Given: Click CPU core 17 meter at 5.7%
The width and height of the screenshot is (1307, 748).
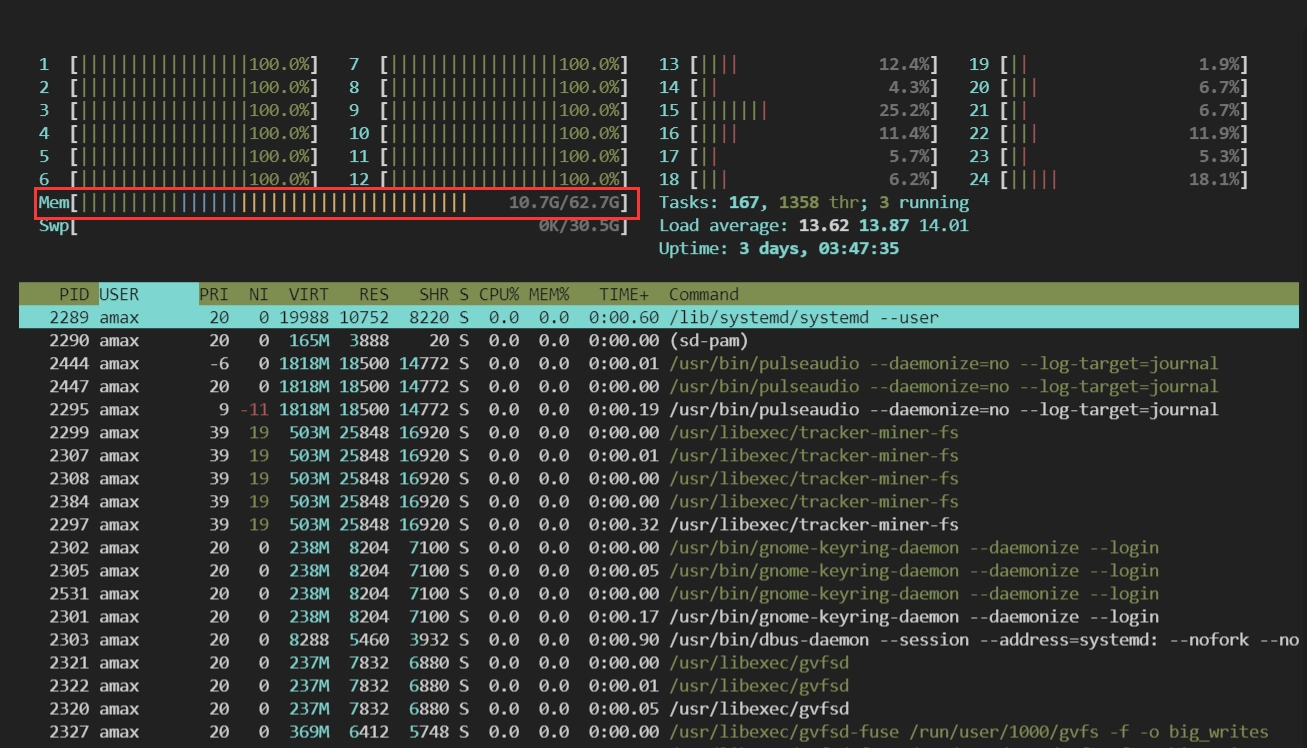Looking at the screenshot, I should pyautogui.click(x=799, y=156).
